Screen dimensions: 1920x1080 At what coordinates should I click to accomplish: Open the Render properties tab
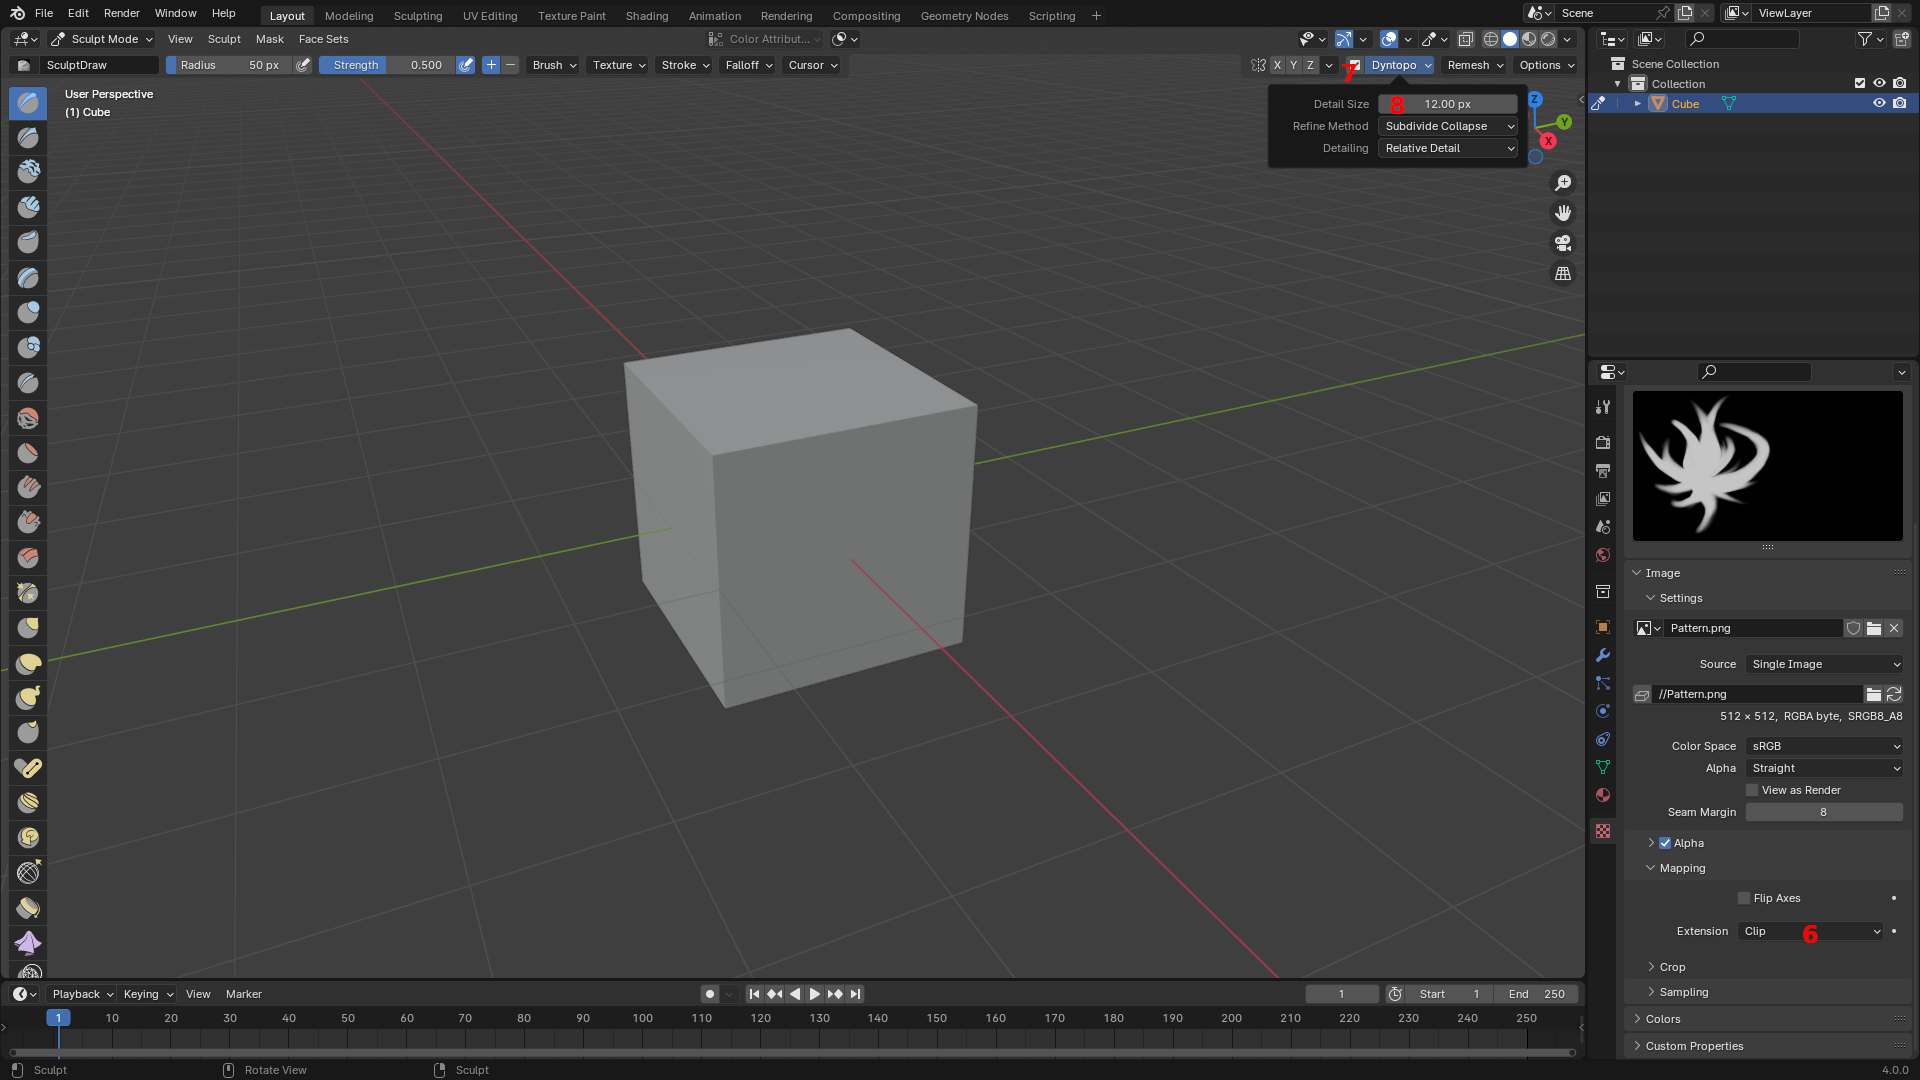1603,442
